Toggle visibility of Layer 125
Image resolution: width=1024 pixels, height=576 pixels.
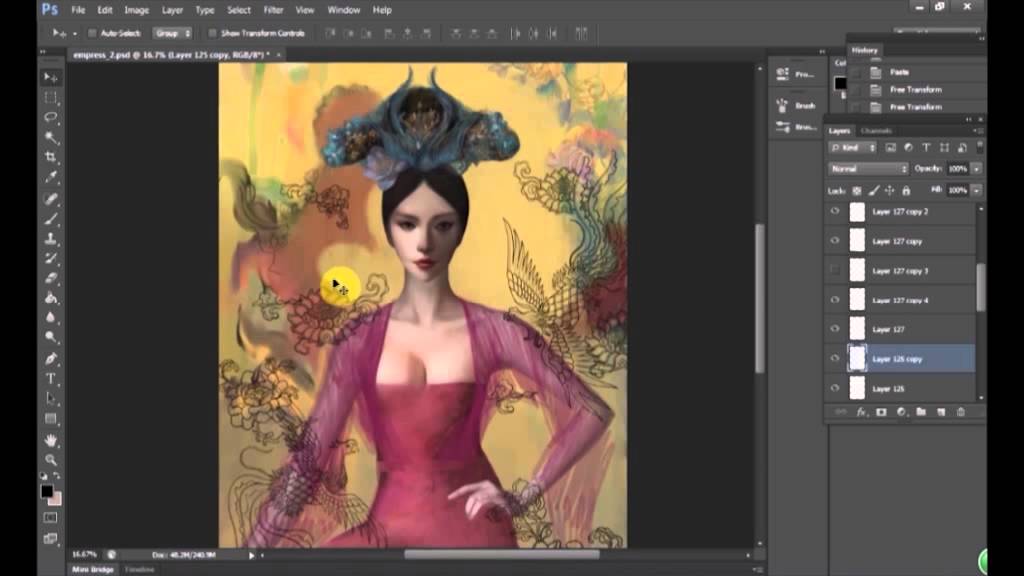pos(835,388)
